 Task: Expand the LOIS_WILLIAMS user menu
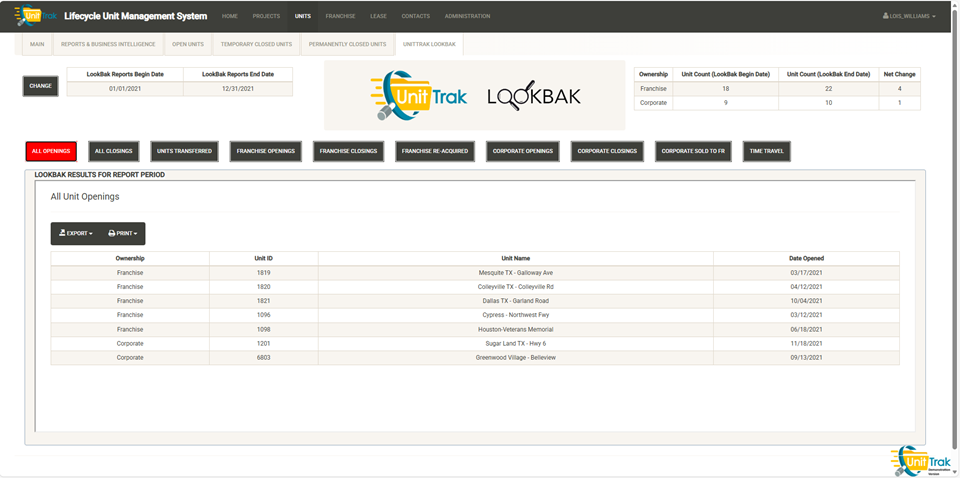pyautogui.click(x=909, y=16)
